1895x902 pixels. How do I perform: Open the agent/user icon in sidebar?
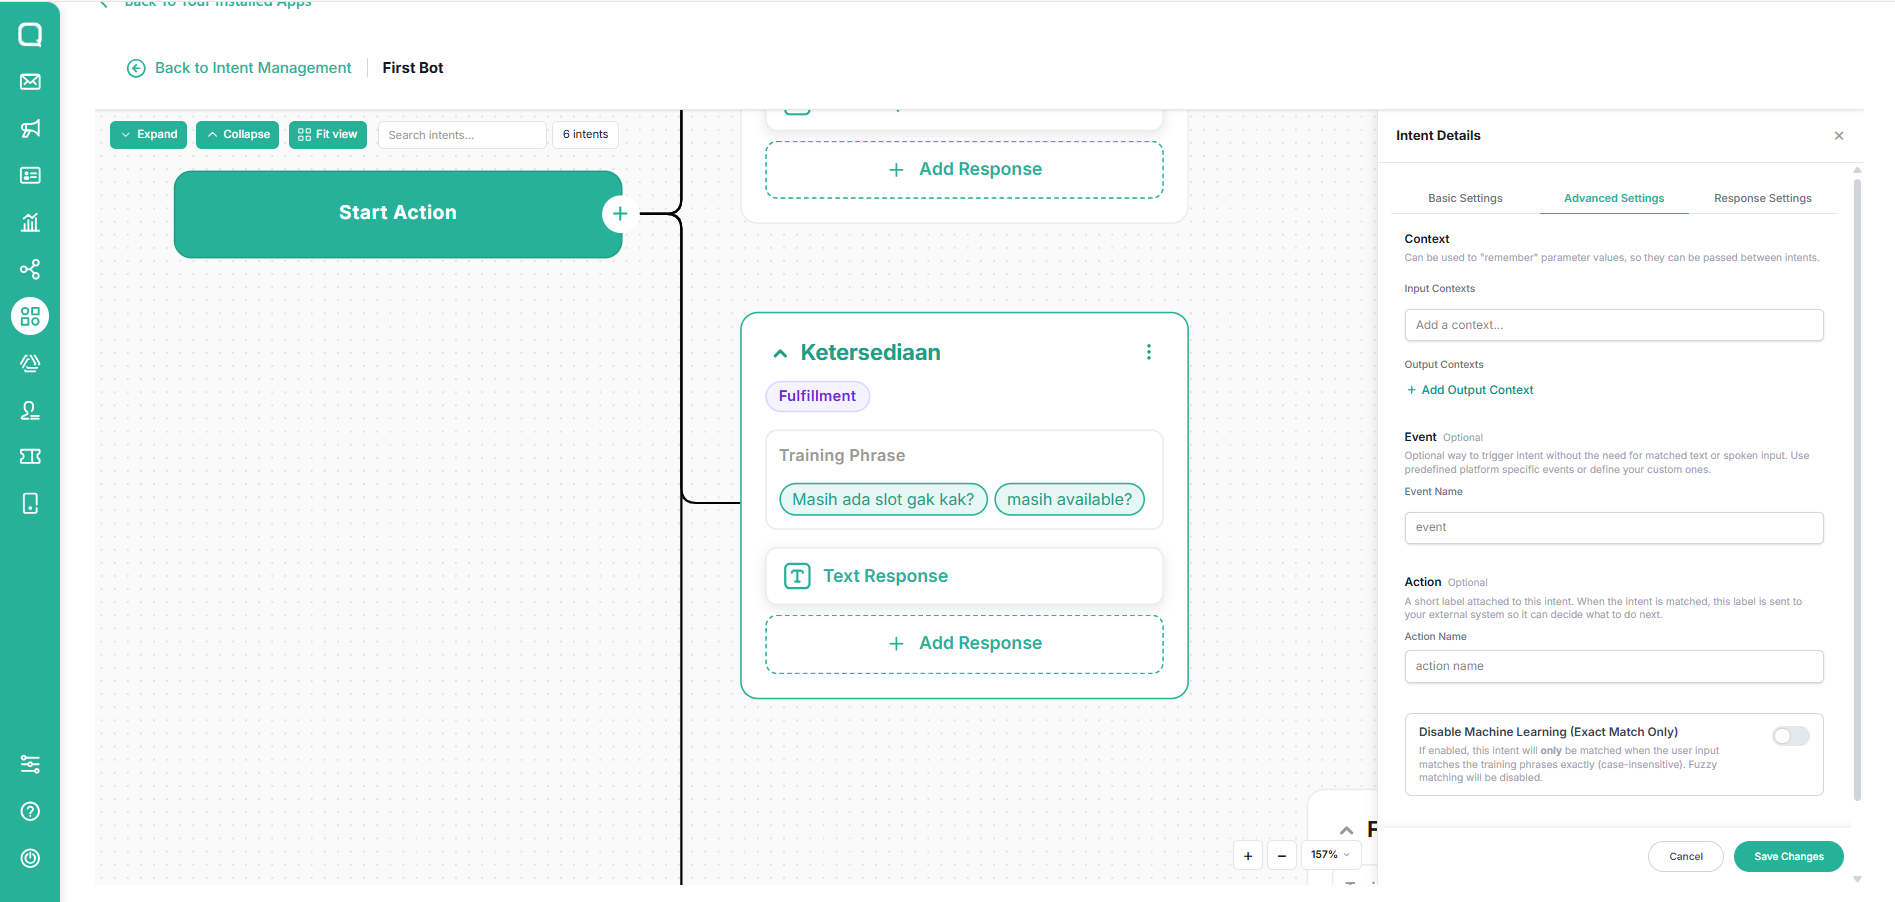tap(30, 410)
